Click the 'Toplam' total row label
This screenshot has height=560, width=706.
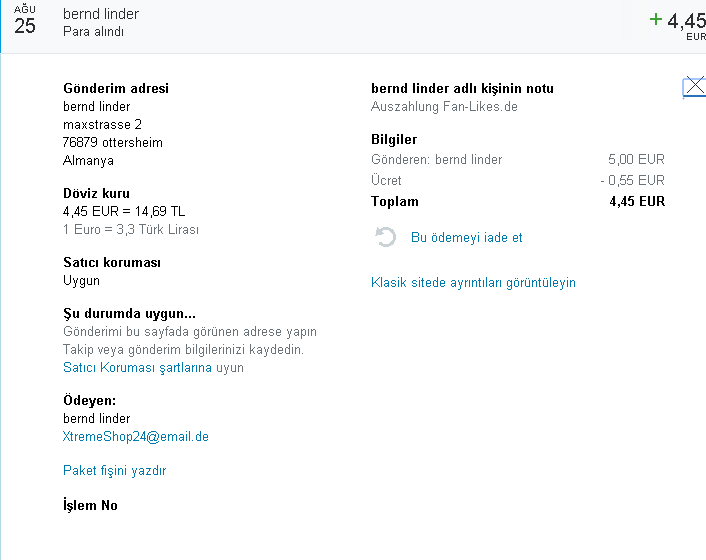395,201
